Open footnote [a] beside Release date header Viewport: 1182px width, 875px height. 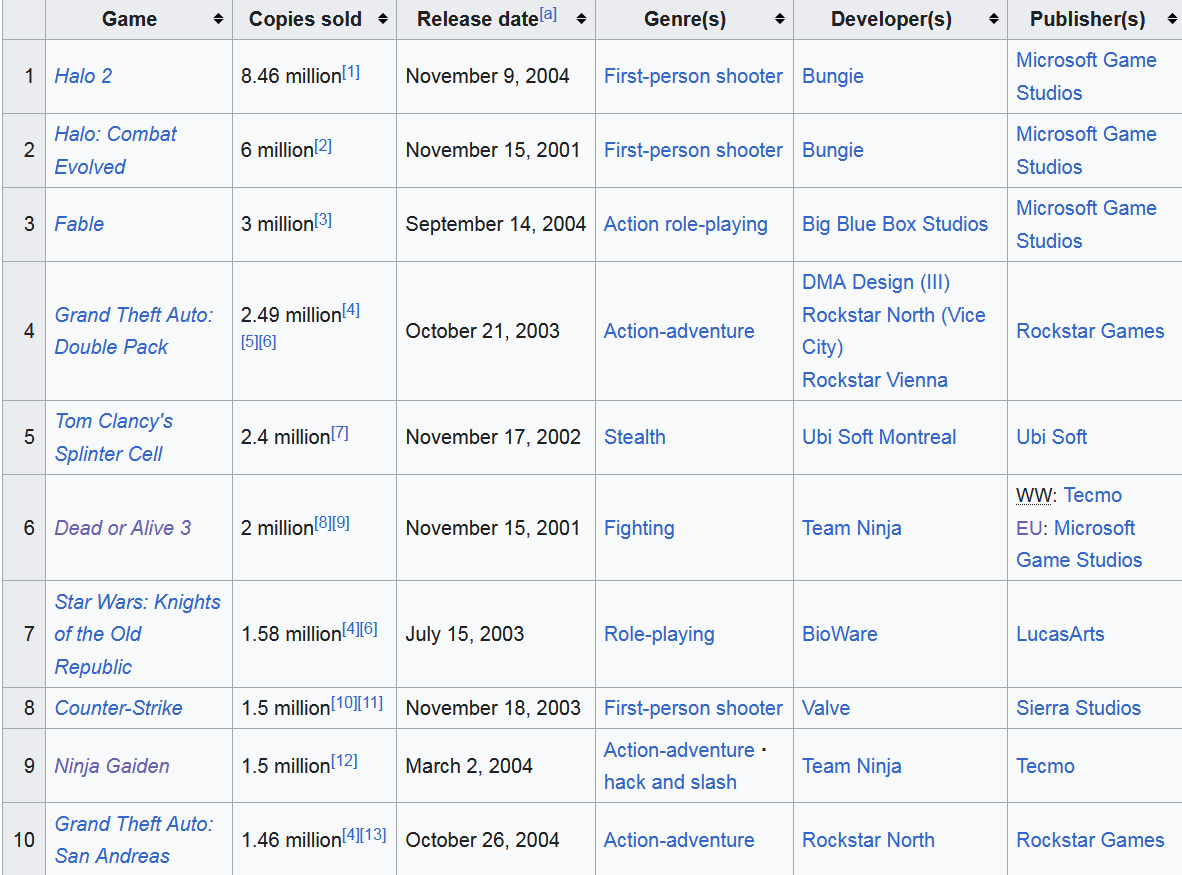point(548,14)
